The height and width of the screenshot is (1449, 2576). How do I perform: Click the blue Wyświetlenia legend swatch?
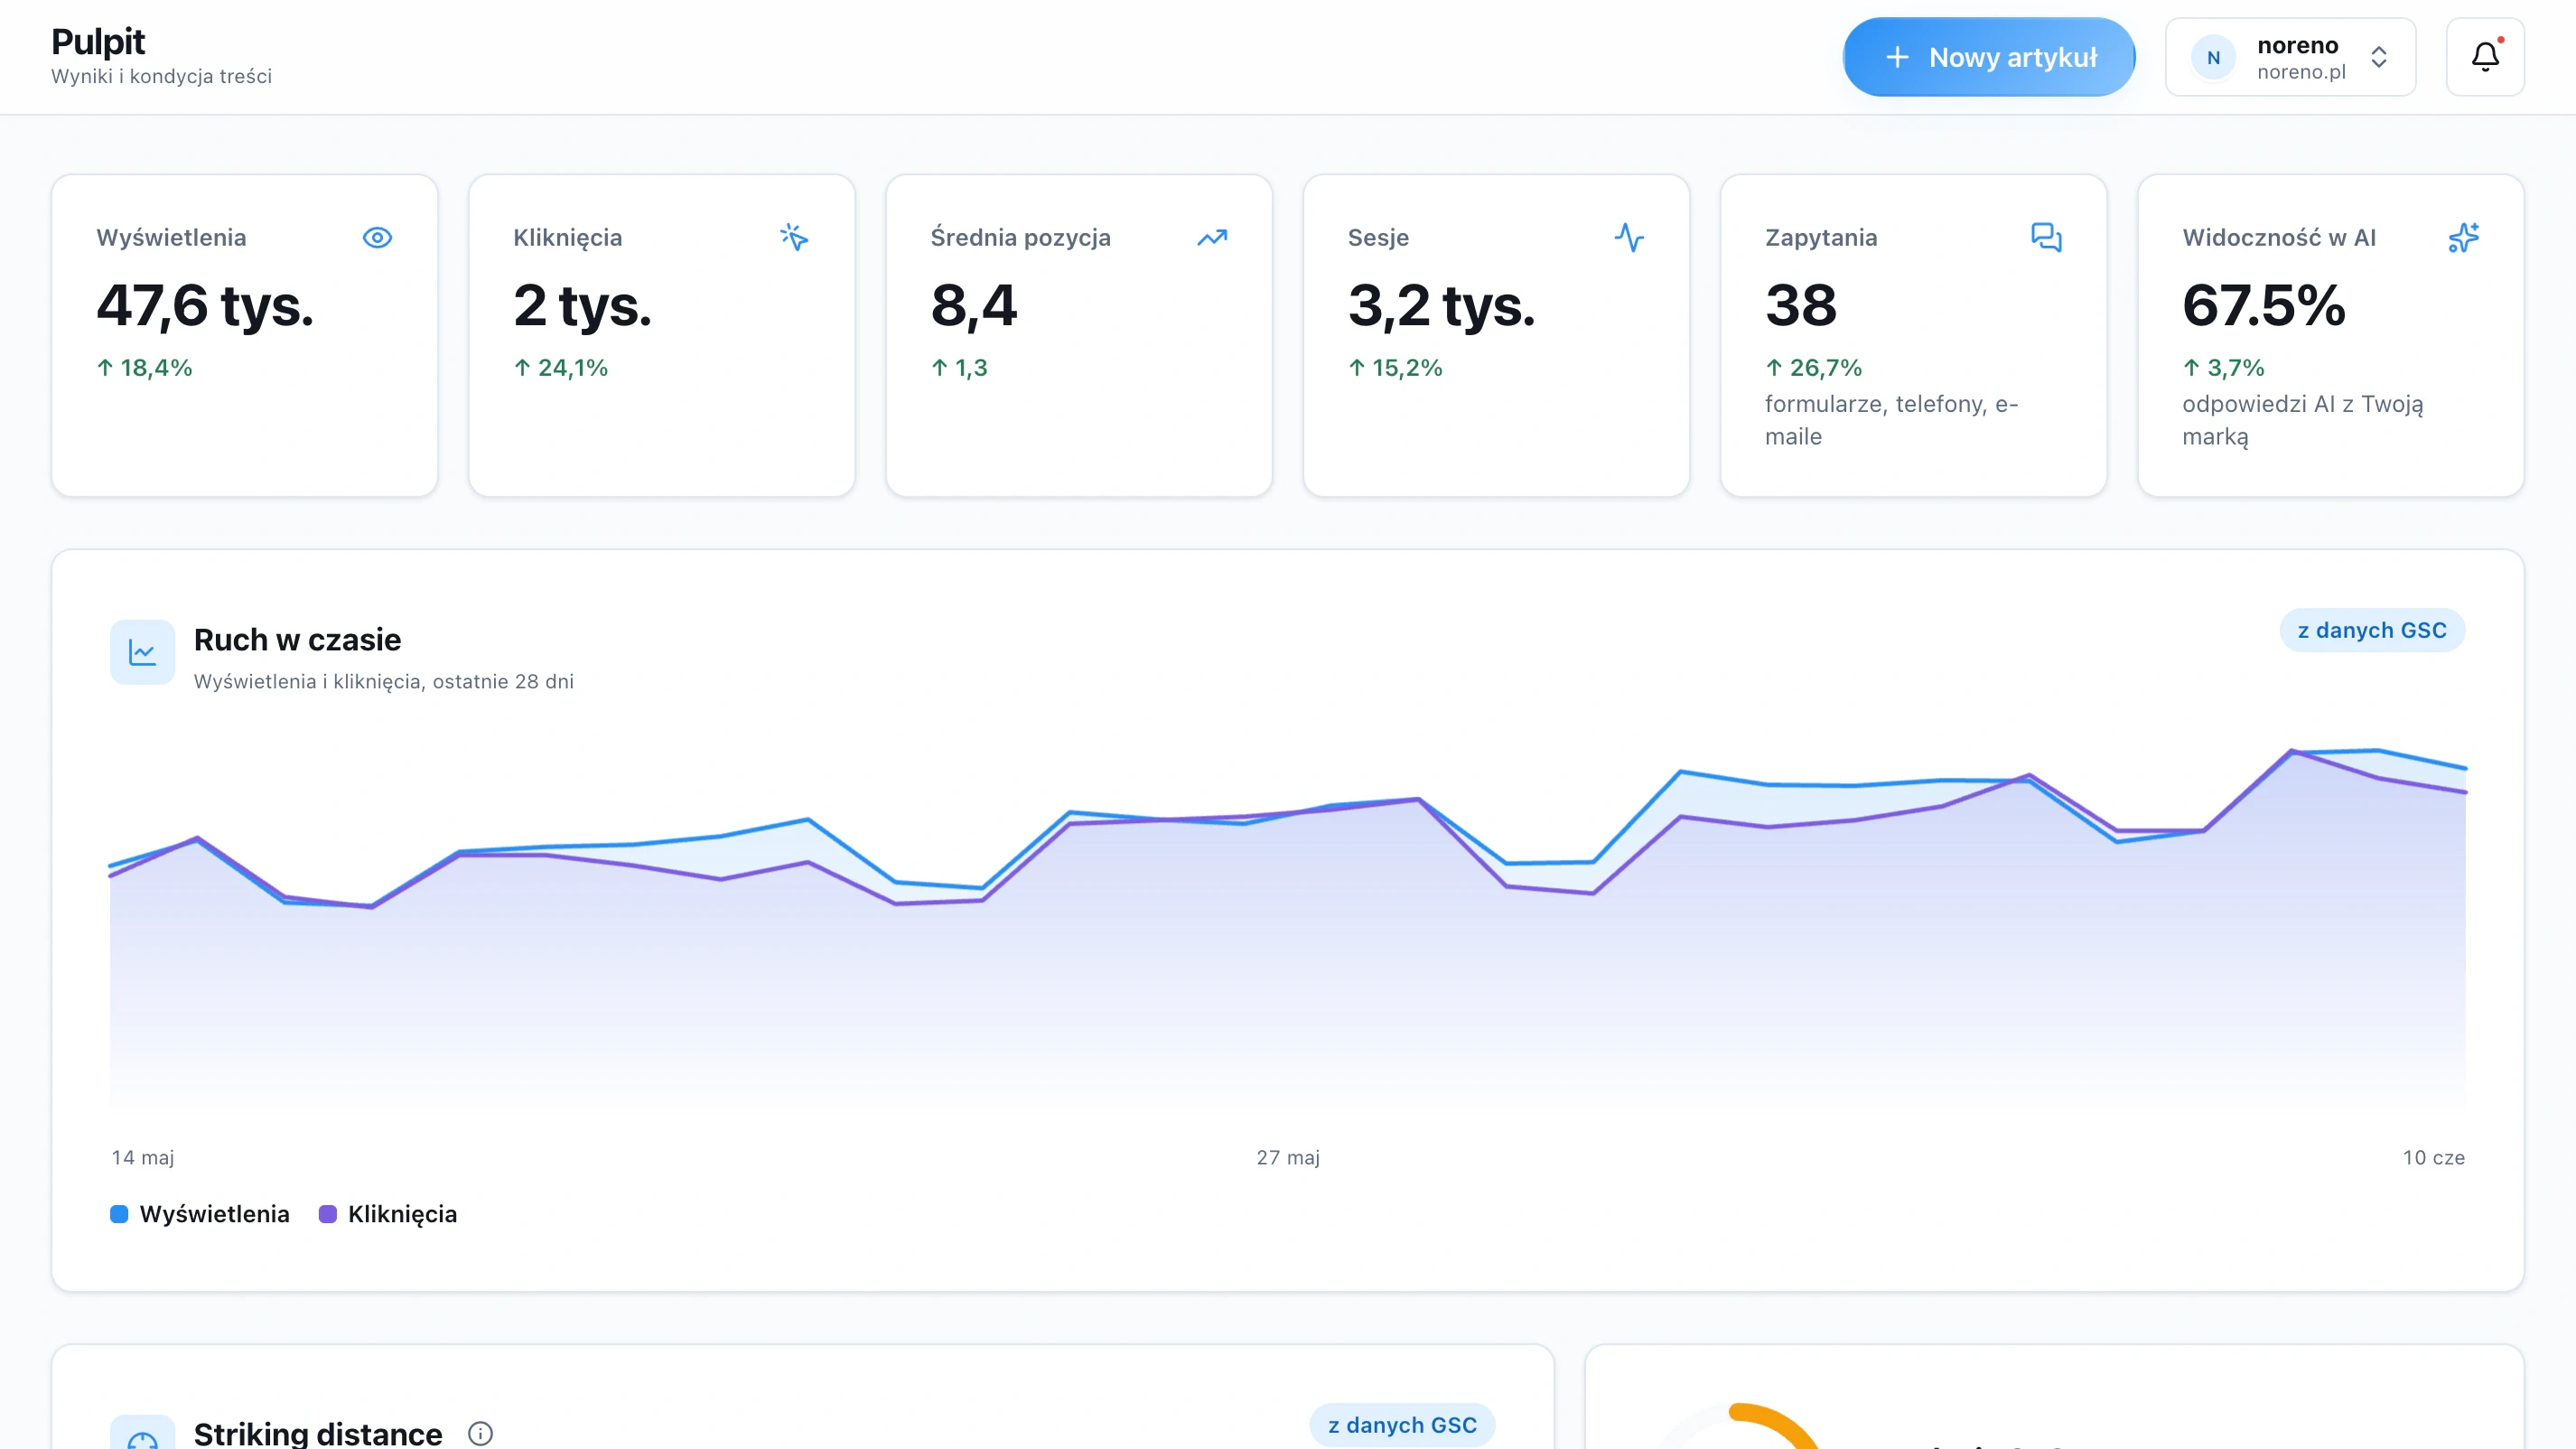(x=119, y=1214)
